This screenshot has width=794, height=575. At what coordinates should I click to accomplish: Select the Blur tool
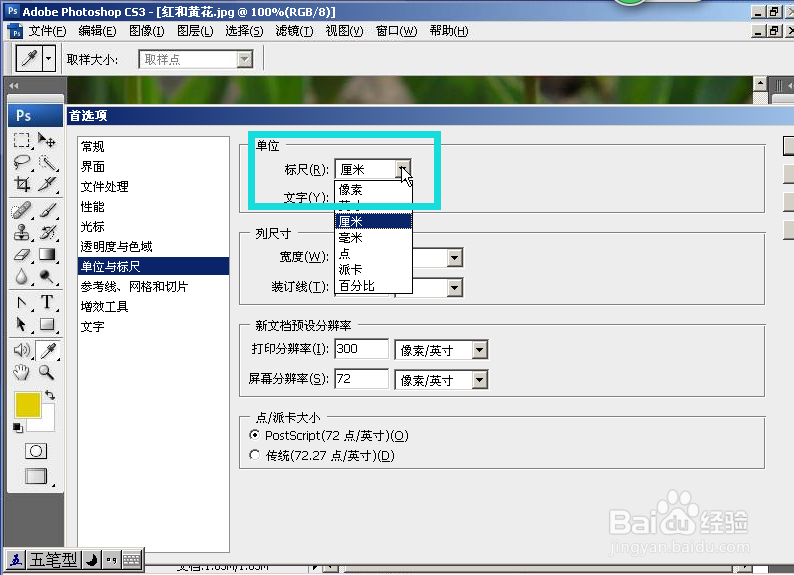(21, 276)
